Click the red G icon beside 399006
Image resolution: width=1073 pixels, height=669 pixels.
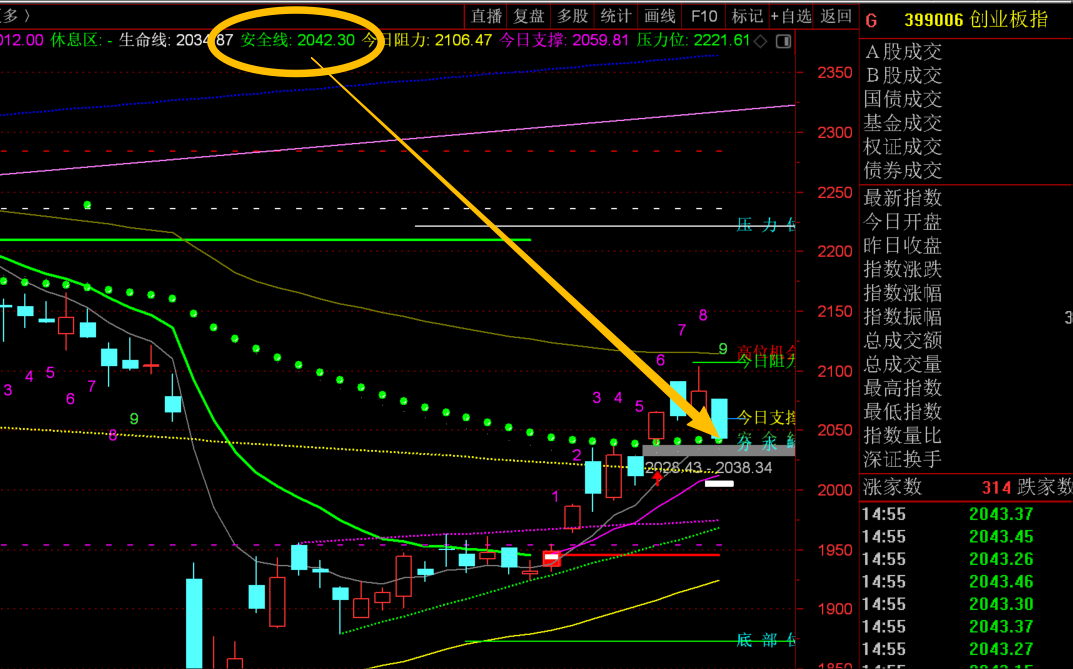(x=871, y=21)
